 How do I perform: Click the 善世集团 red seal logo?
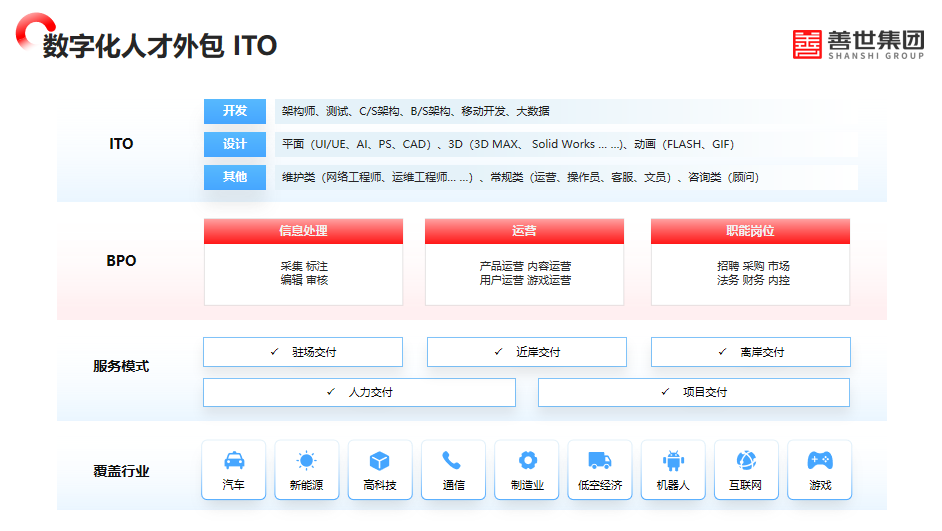[807, 44]
